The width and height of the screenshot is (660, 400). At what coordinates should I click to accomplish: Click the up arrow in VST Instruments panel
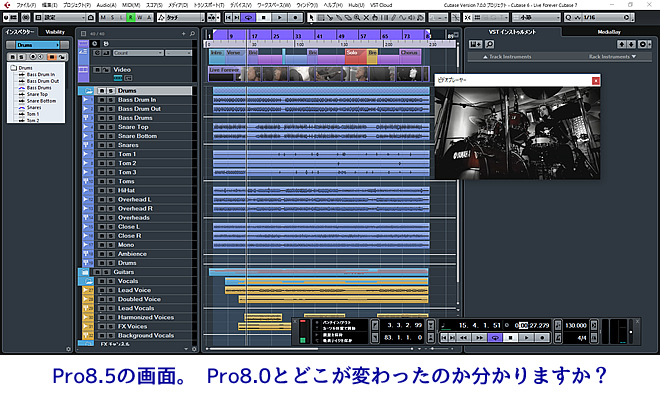tap(621, 44)
